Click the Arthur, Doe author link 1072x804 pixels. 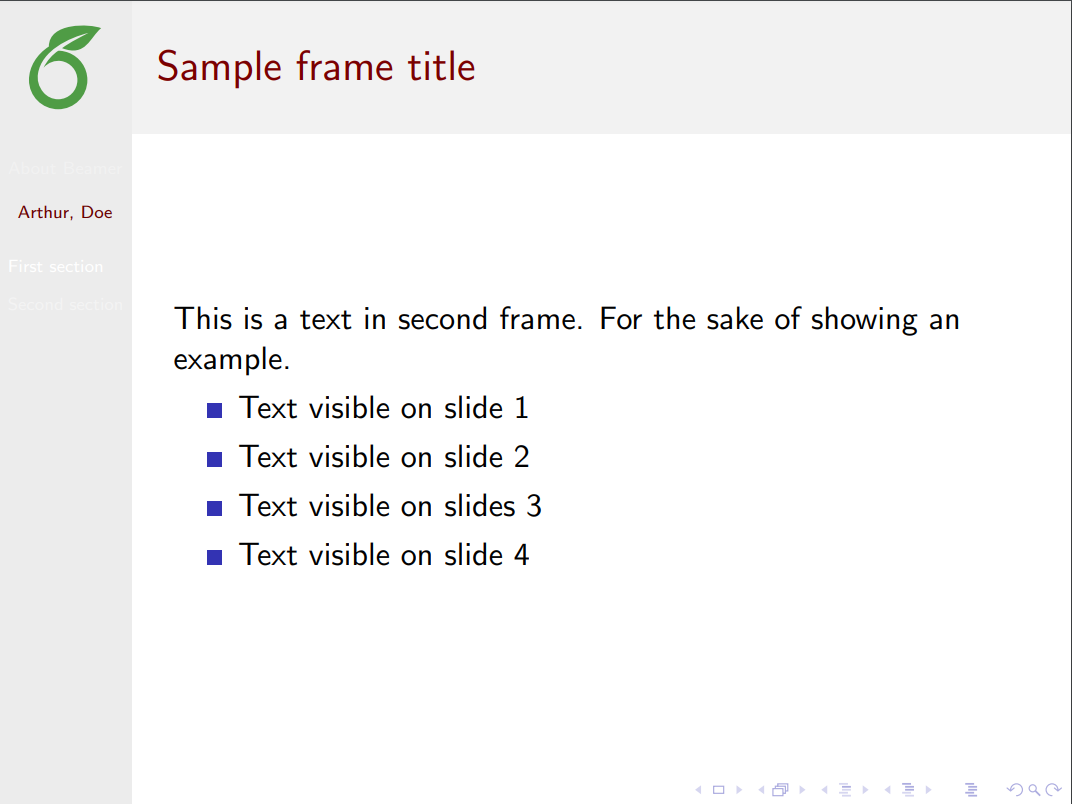(65, 212)
